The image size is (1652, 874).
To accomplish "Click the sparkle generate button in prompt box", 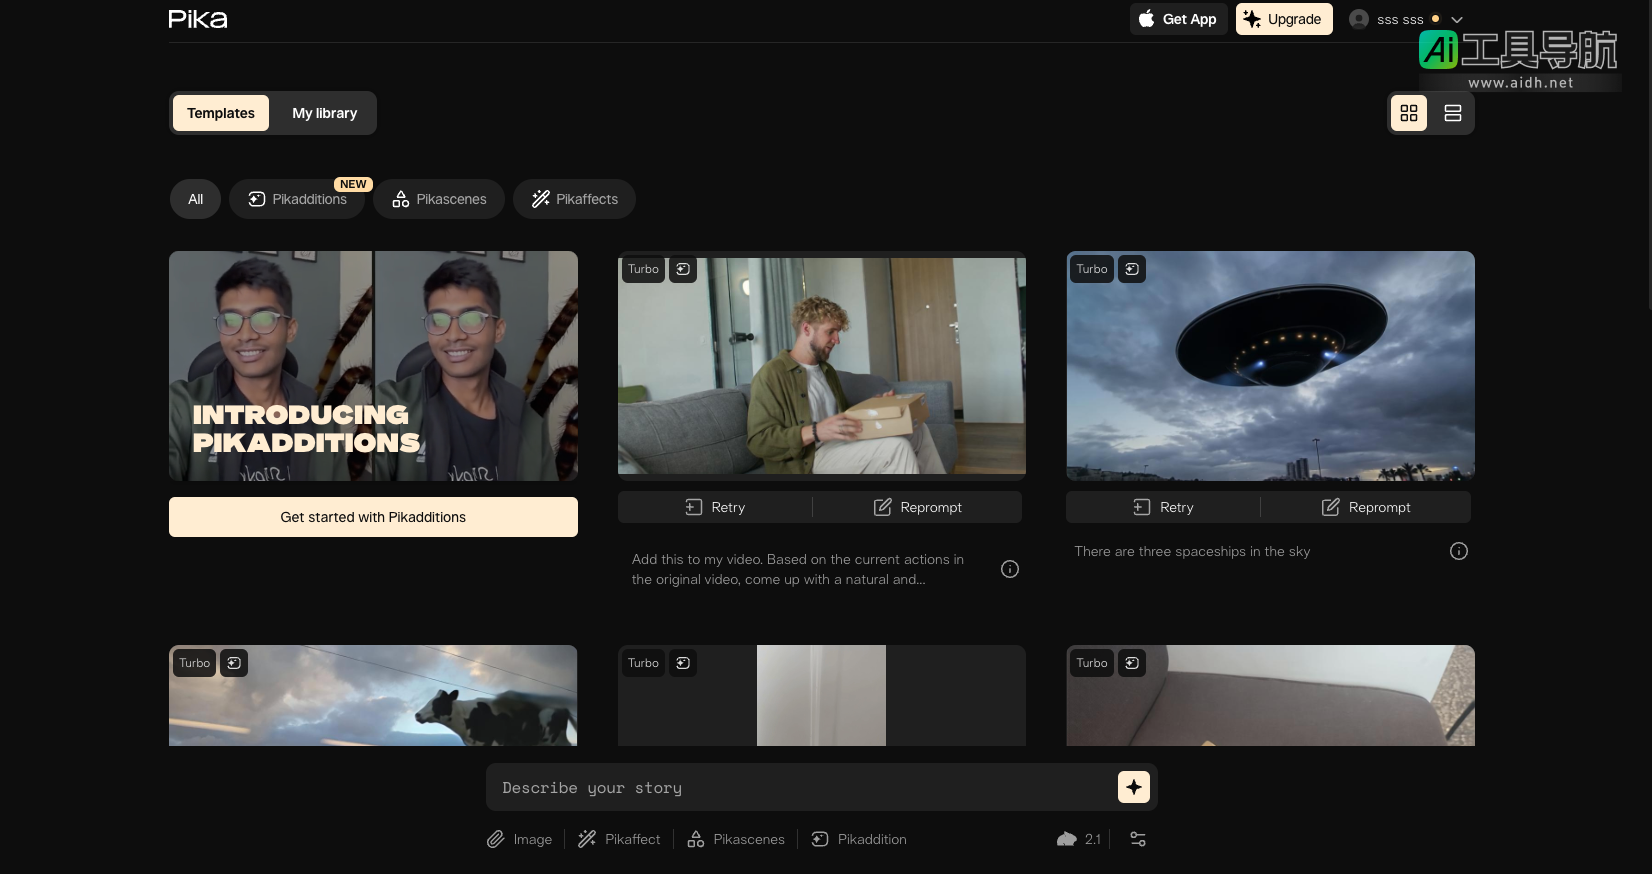I will coord(1133,787).
